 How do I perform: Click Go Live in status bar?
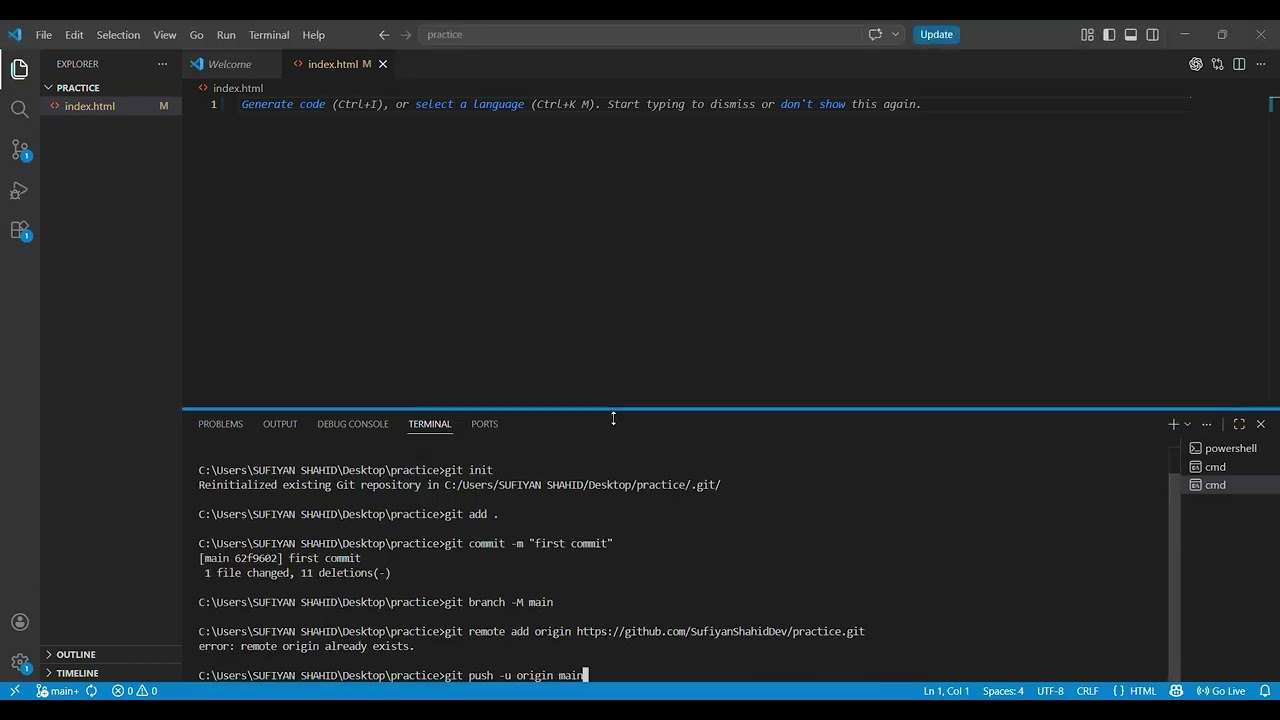click(1220, 691)
